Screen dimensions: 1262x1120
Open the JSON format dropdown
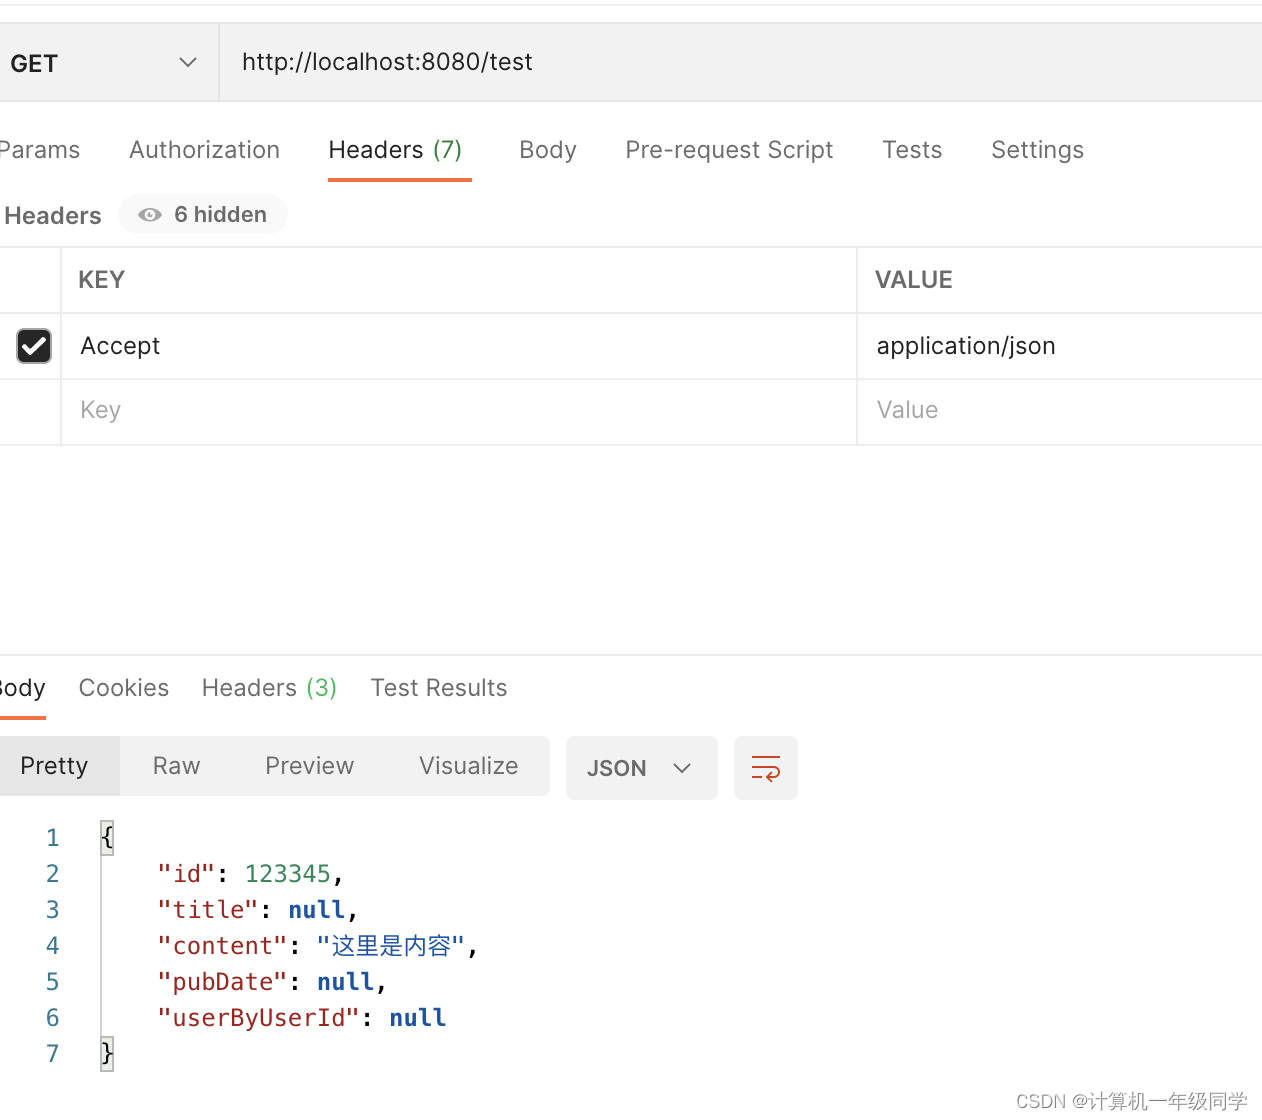tap(641, 768)
